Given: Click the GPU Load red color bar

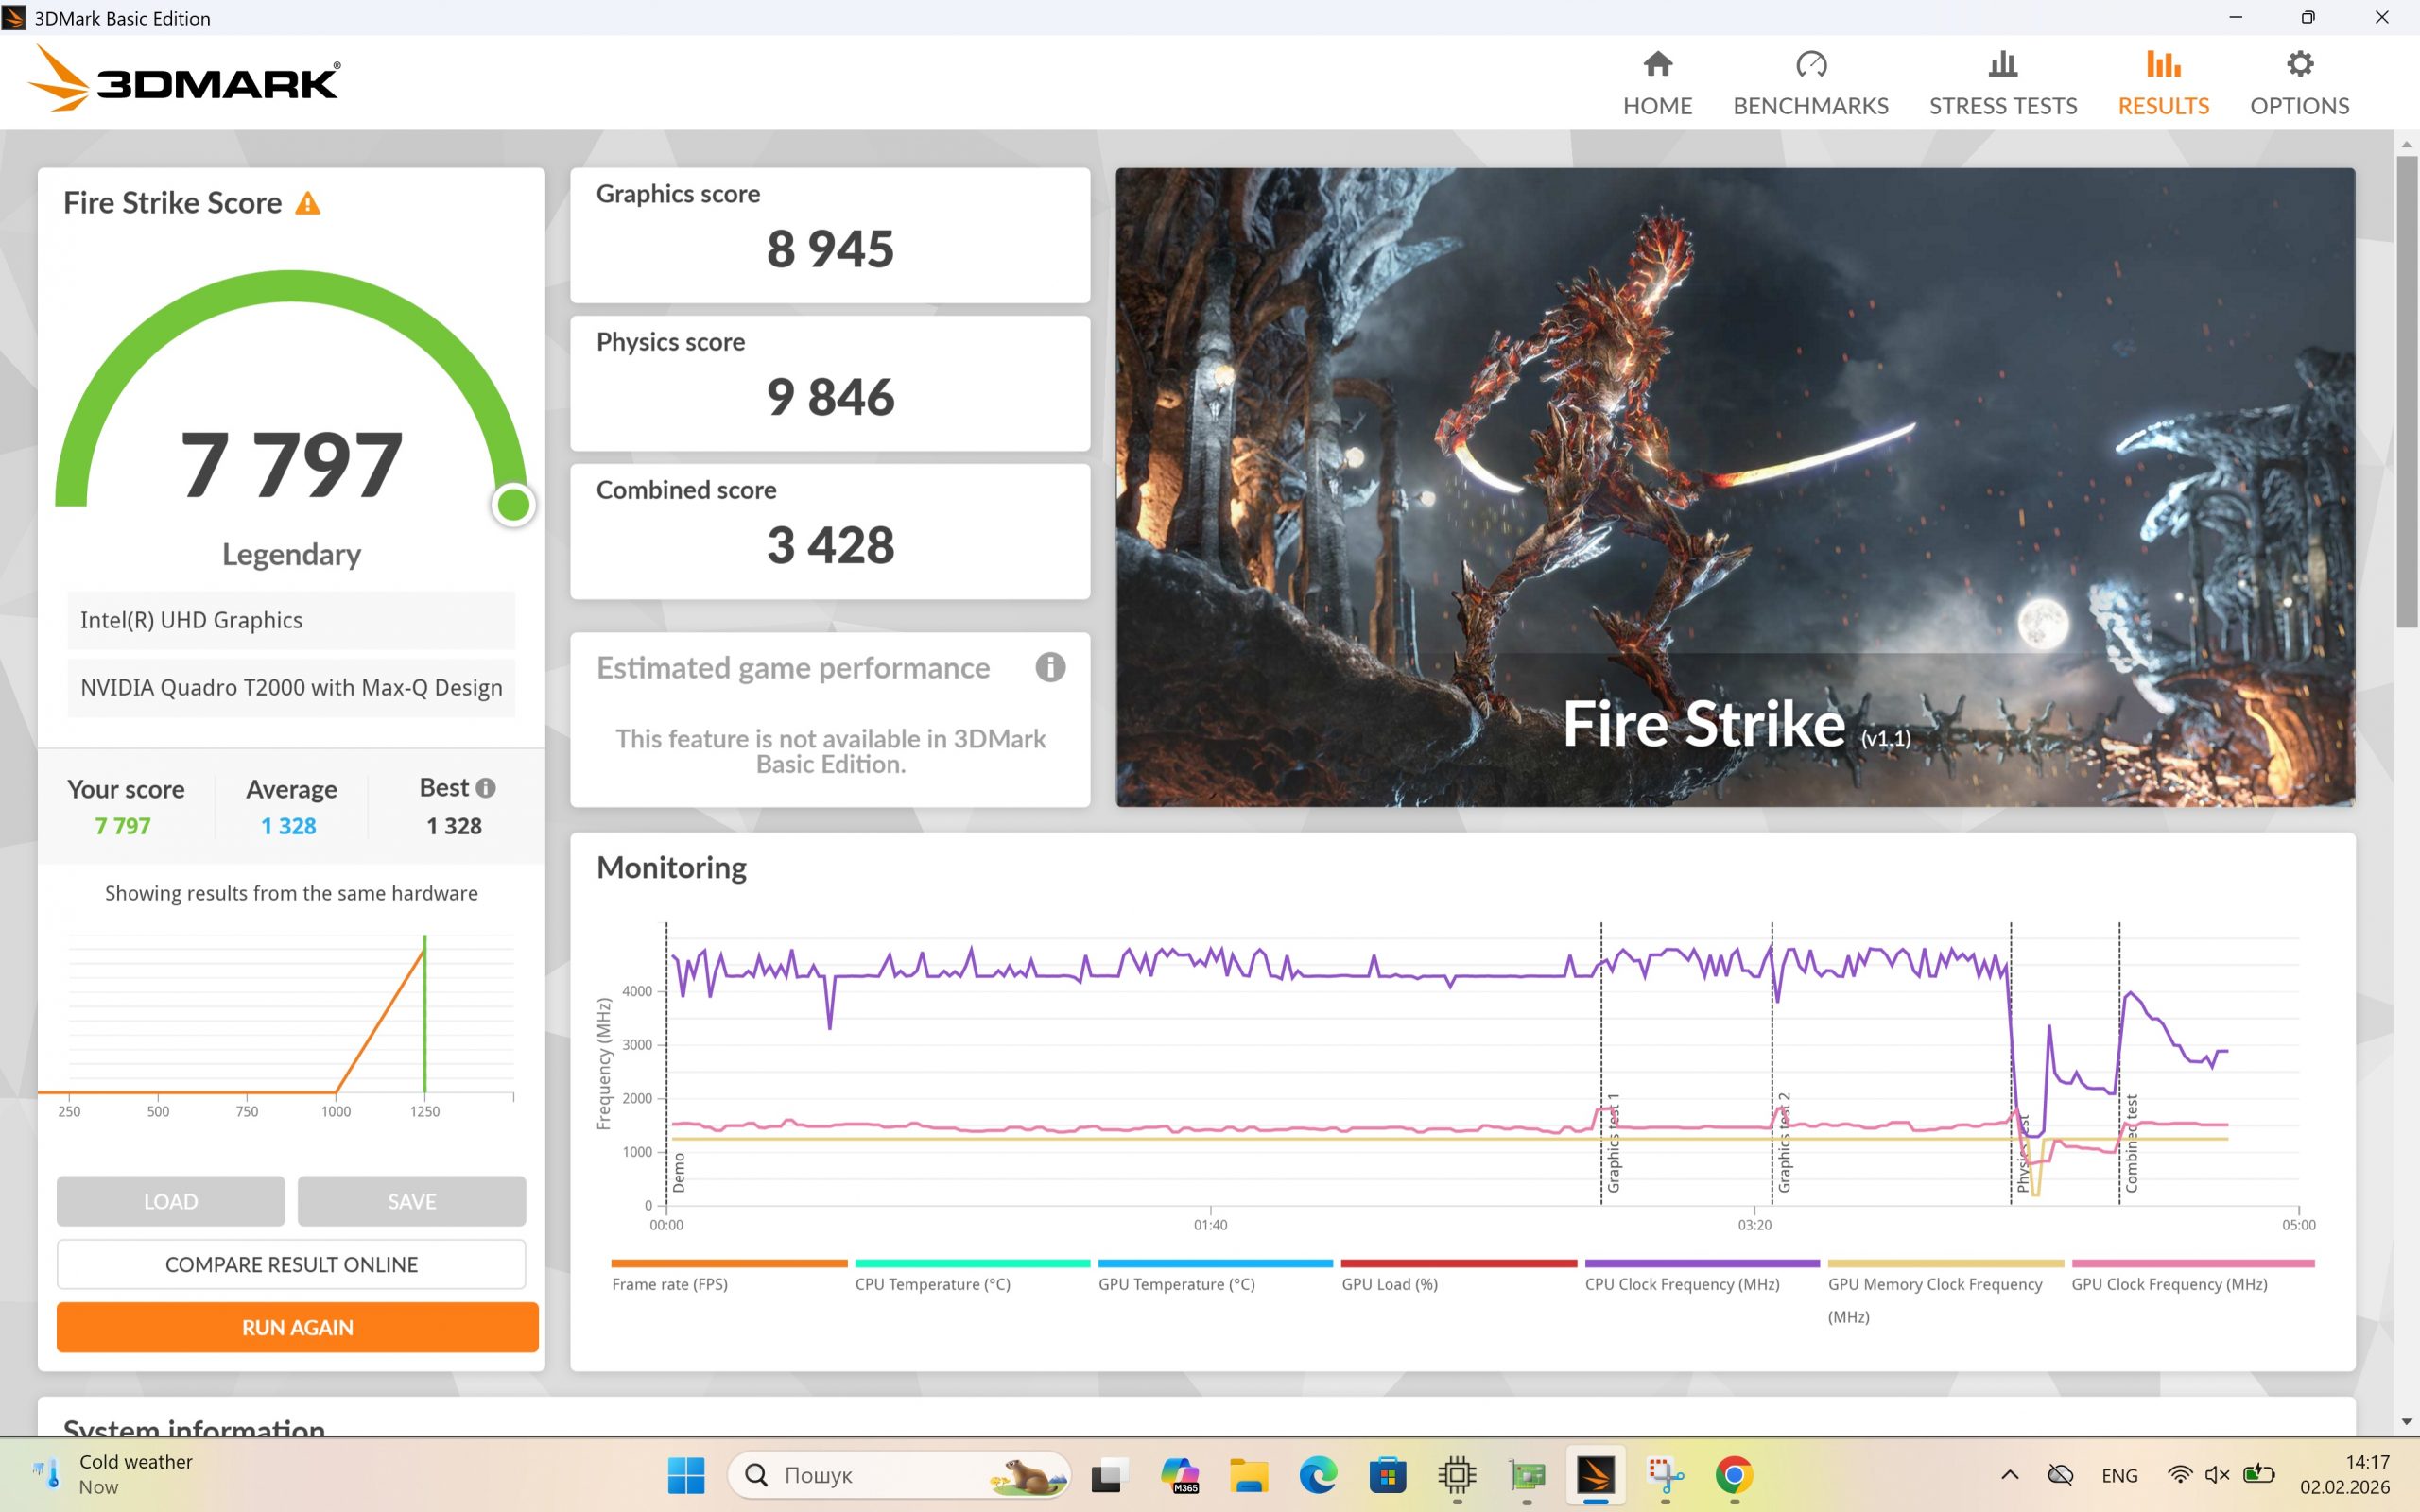Looking at the screenshot, I should pos(1458,1263).
